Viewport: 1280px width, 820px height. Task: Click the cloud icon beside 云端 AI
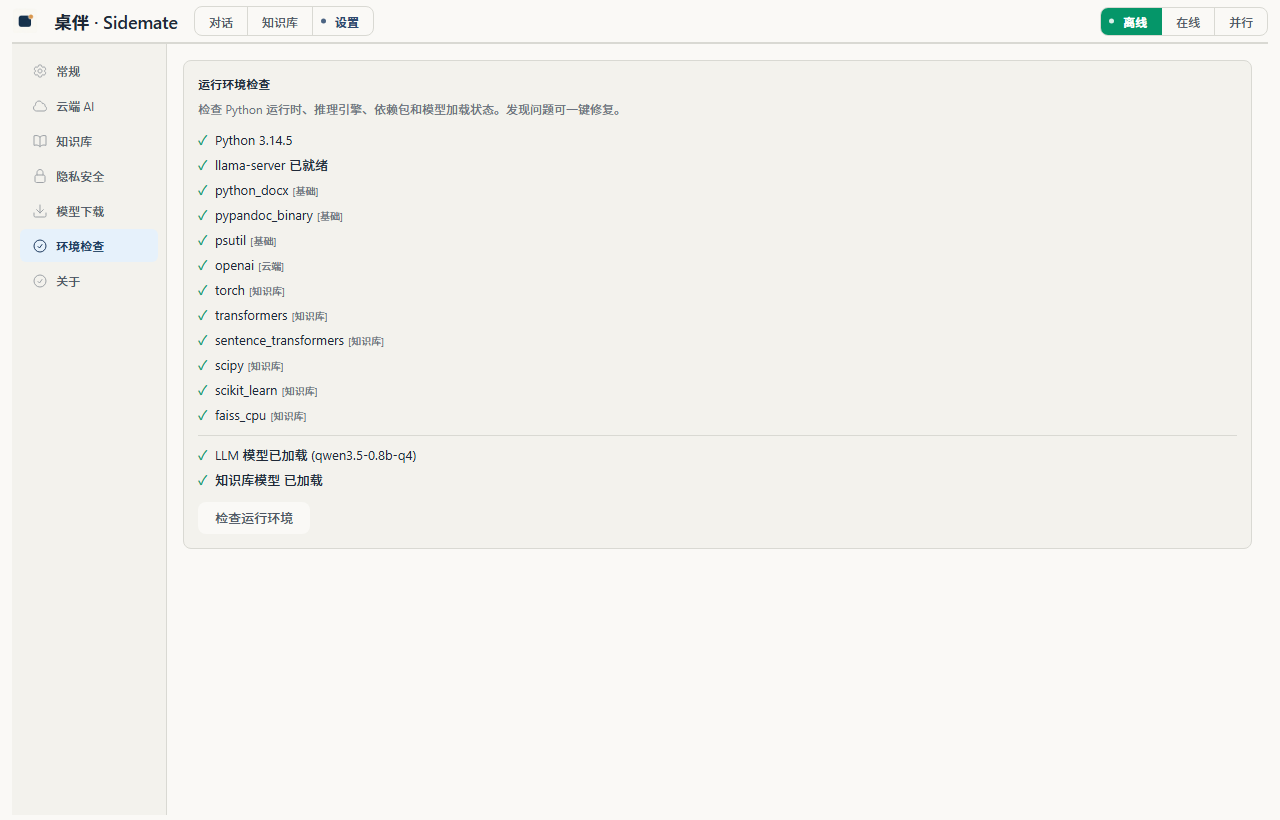point(40,106)
